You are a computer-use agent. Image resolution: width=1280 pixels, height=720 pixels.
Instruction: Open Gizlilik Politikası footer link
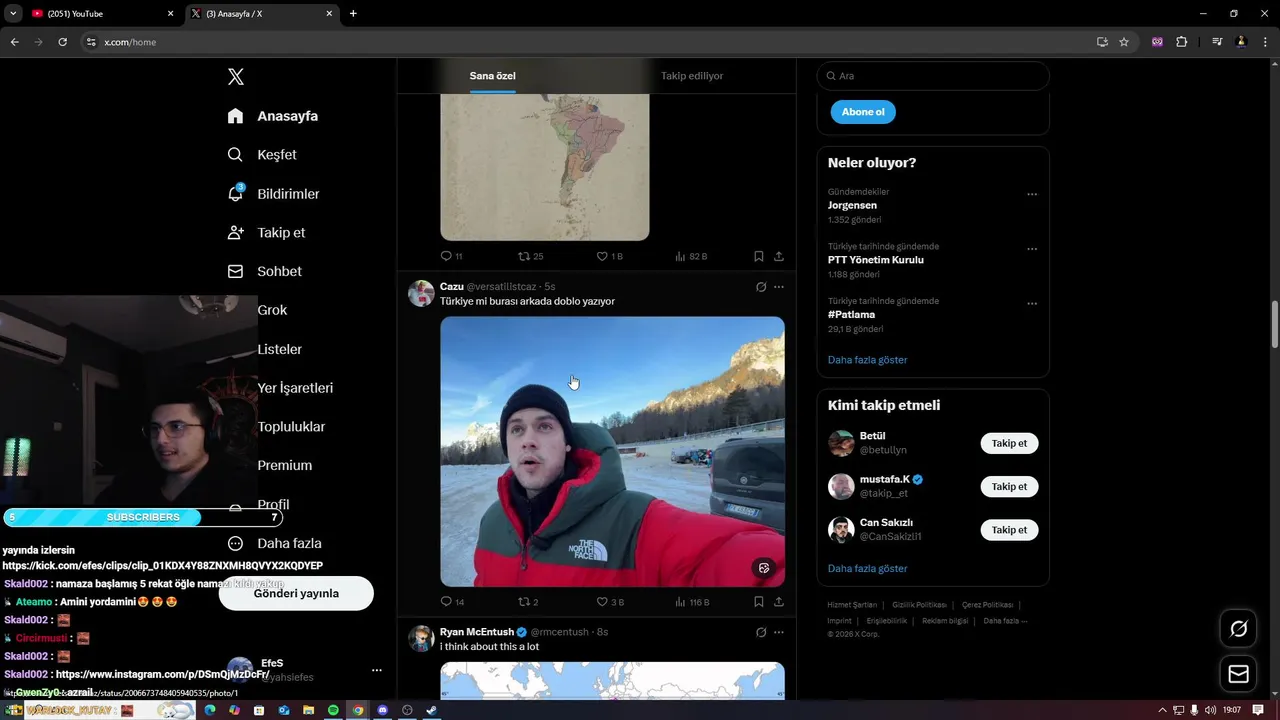pyautogui.click(x=919, y=605)
